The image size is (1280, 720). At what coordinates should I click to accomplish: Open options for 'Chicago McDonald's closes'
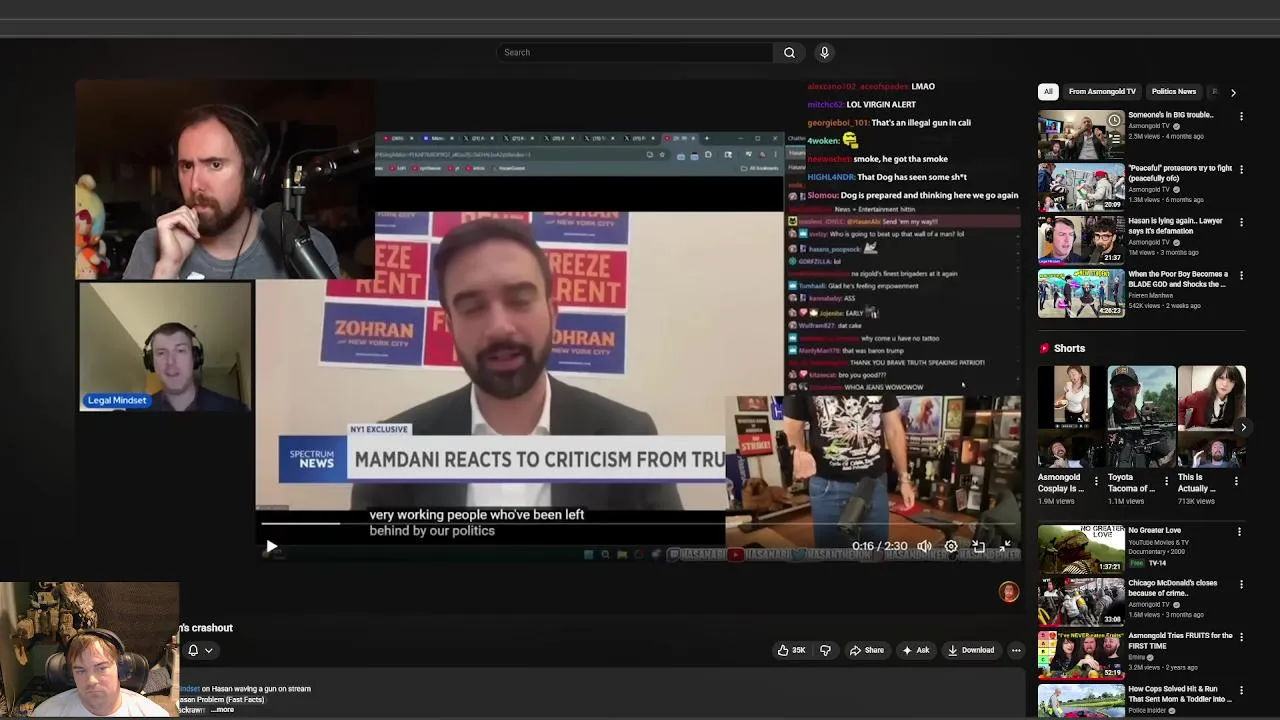(1241, 585)
